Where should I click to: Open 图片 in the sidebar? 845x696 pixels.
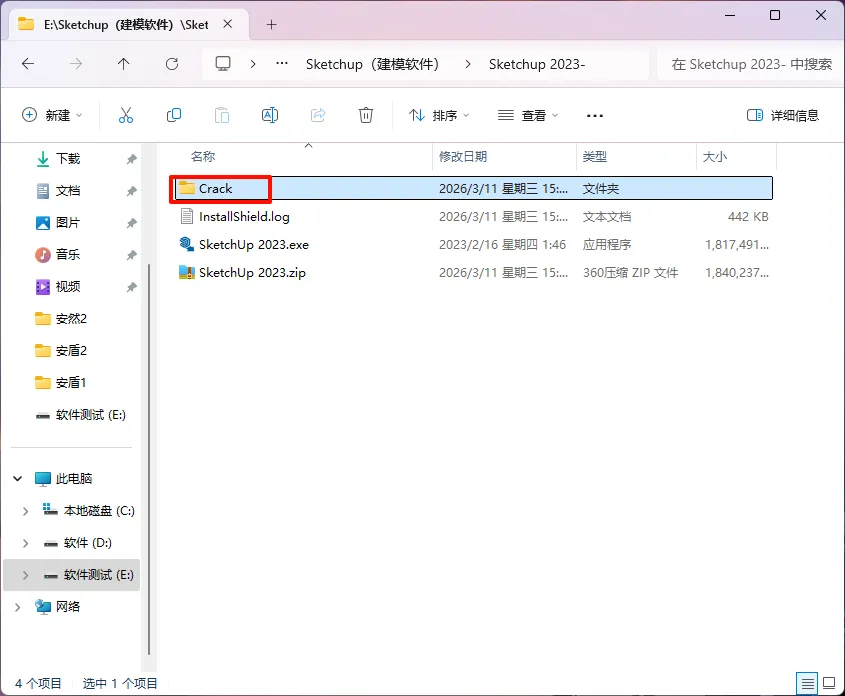pos(68,222)
